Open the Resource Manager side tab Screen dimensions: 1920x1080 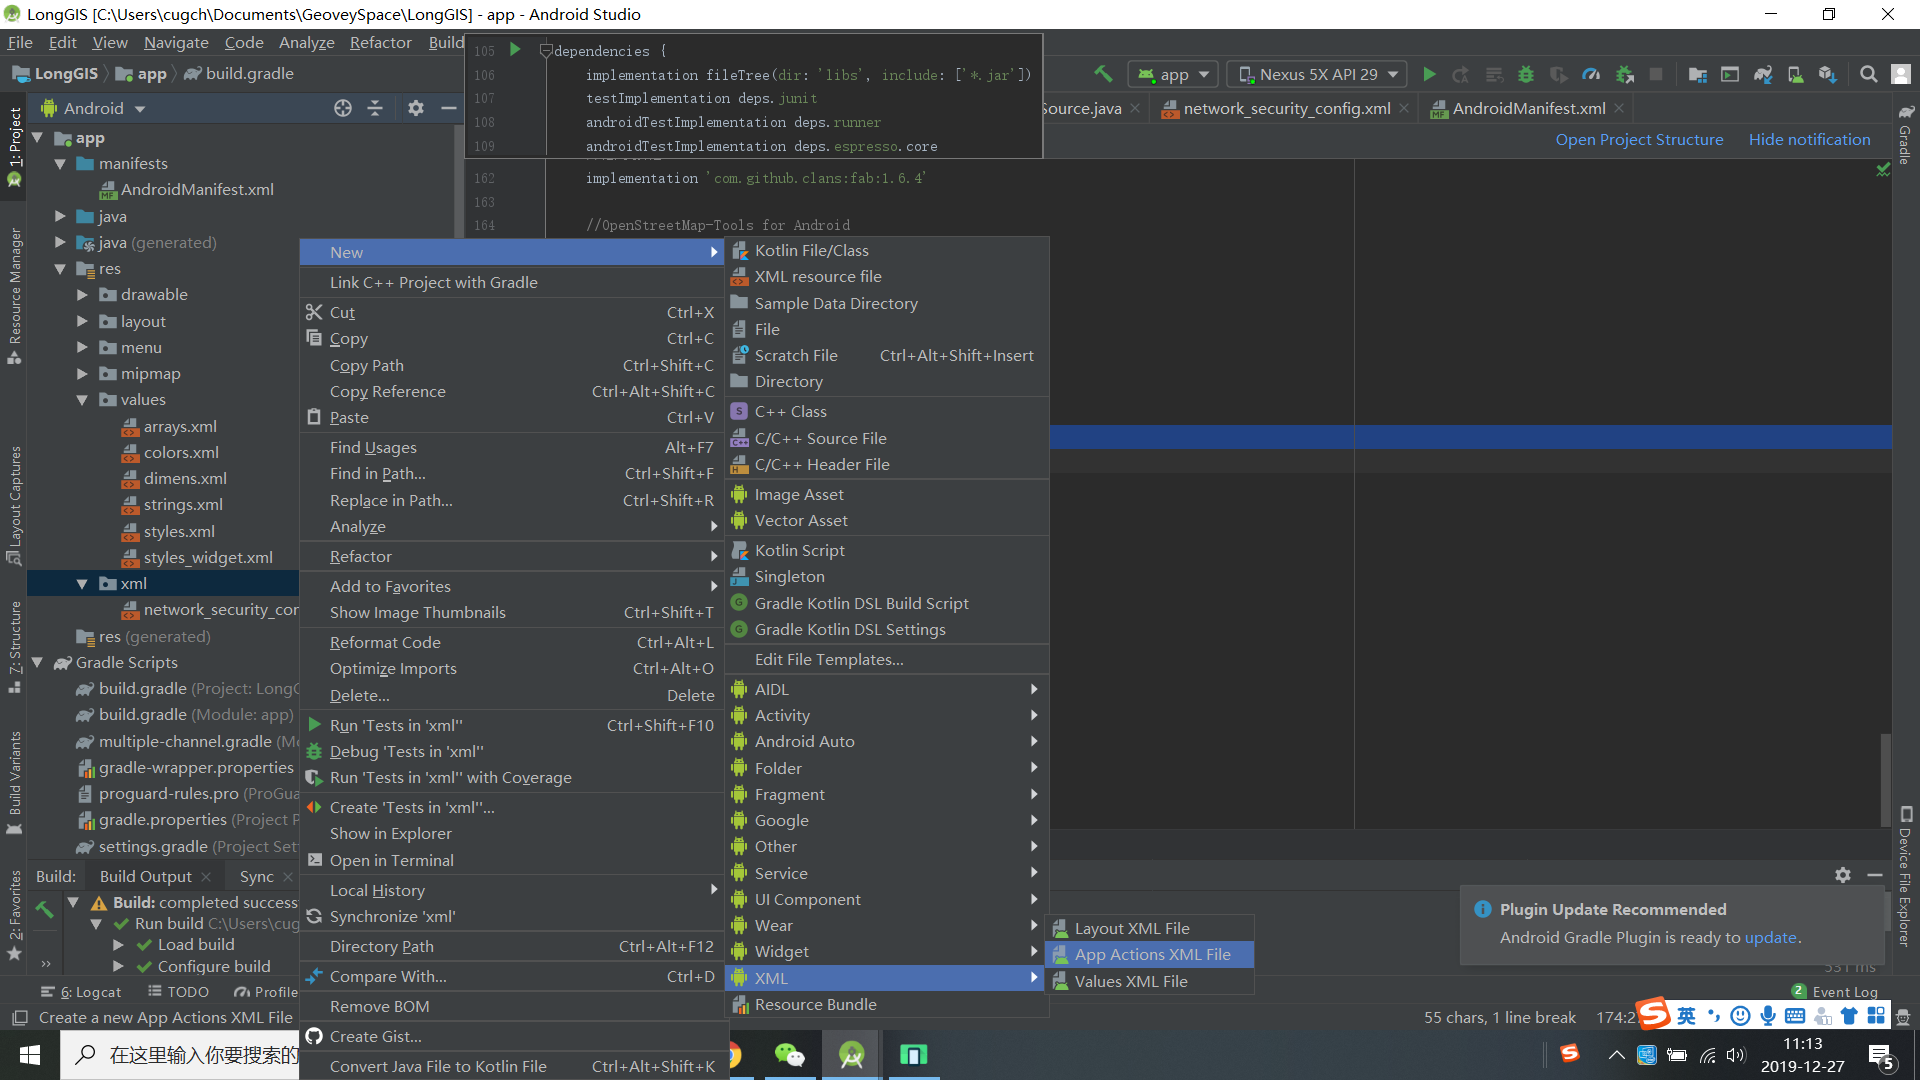click(x=15, y=296)
